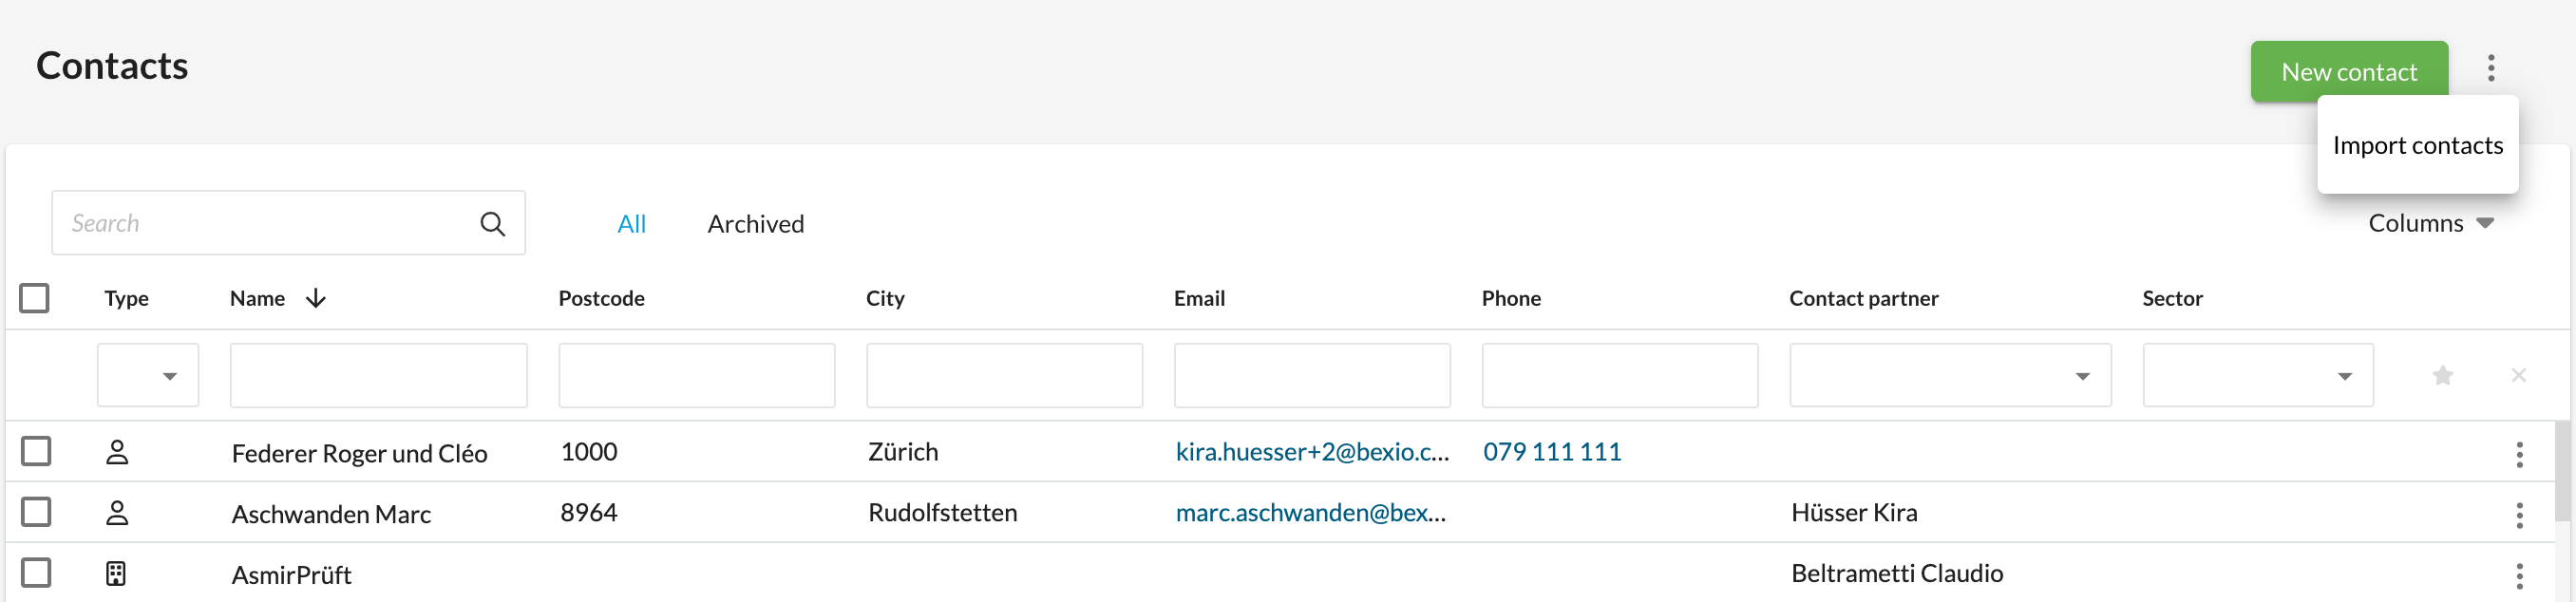This screenshot has width=2576, height=602.
Task: Click the star favorite filter icon
Action: [2442, 375]
